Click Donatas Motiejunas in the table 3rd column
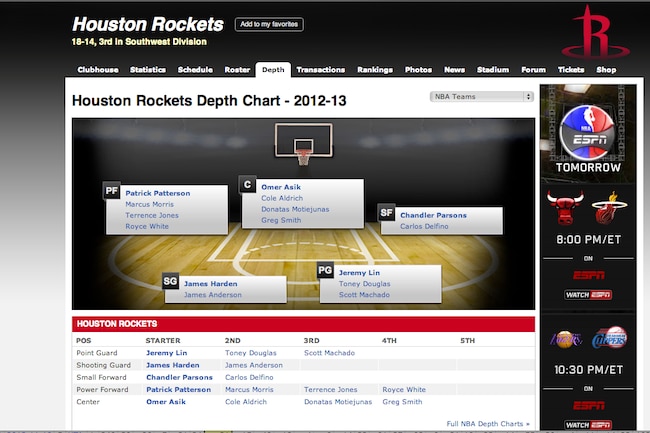The height and width of the screenshot is (433, 650). coord(338,402)
